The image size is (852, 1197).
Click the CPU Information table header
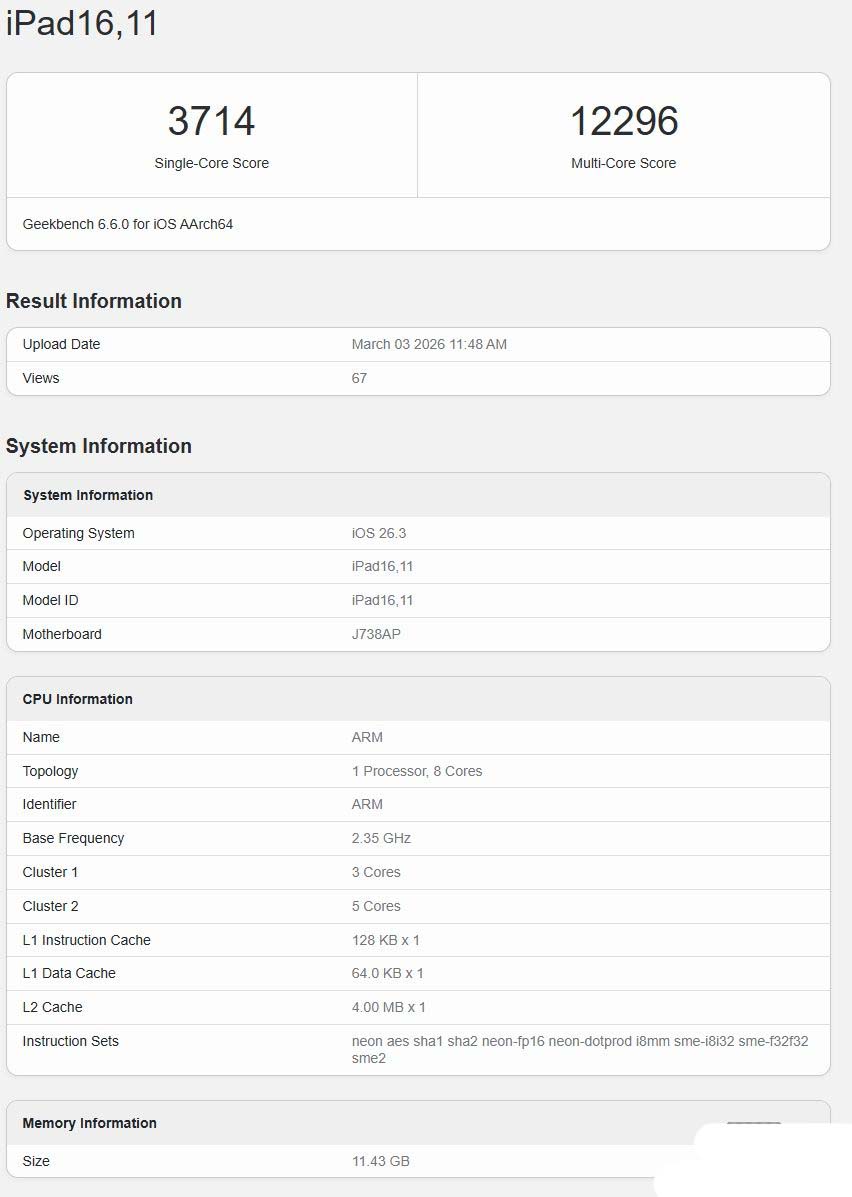[78, 699]
